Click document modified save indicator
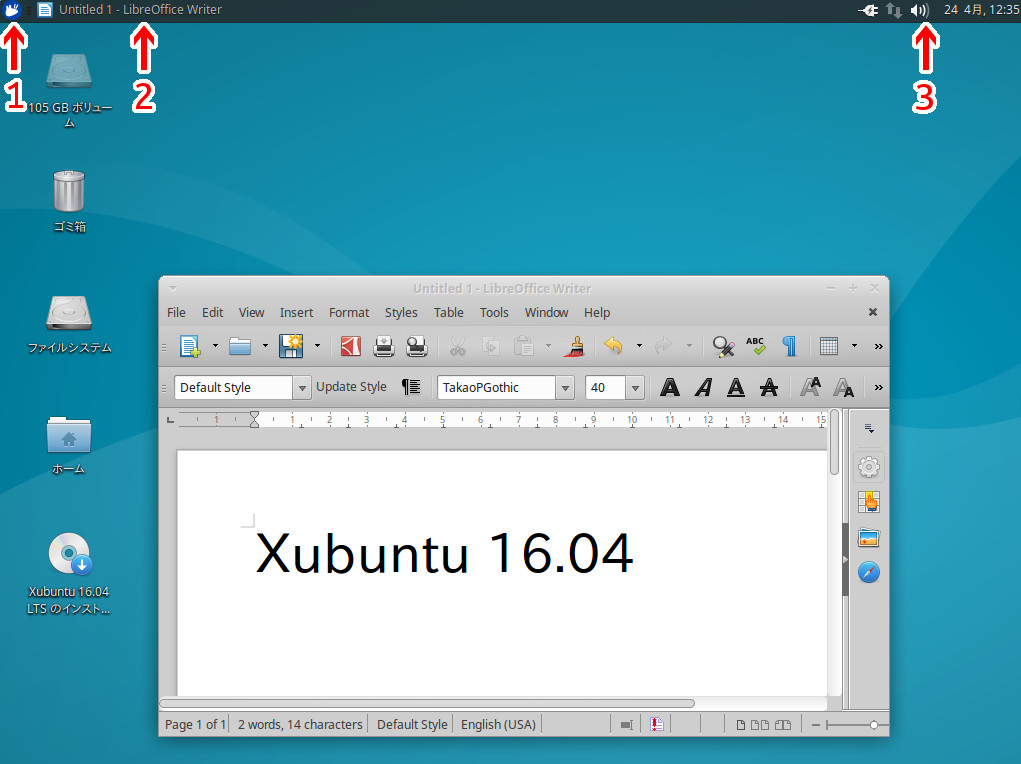The height and width of the screenshot is (764, 1021). pos(656,724)
